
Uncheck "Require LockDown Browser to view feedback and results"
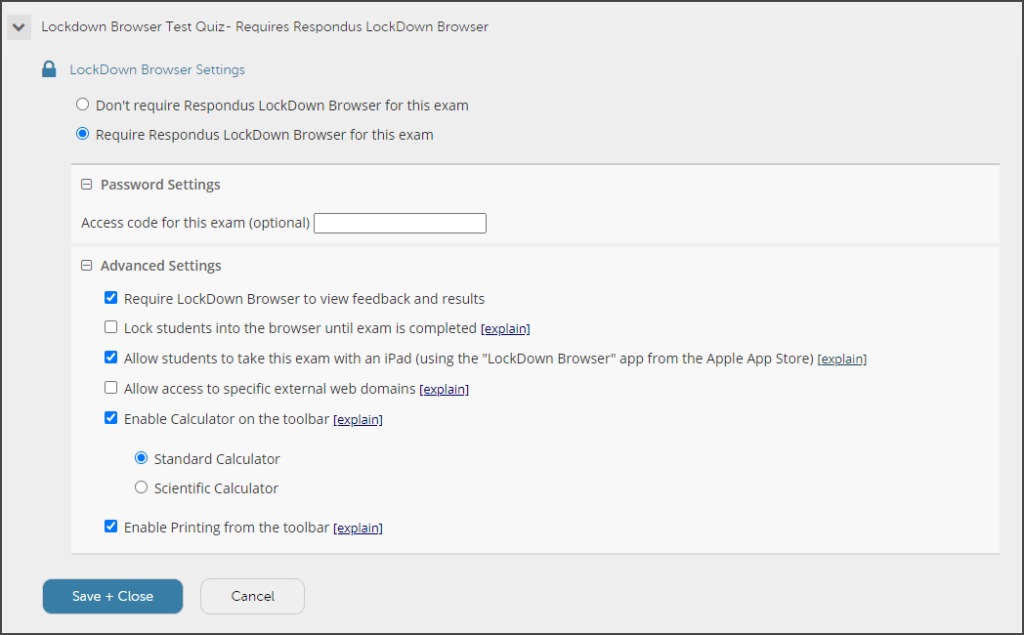click(111, 297)
